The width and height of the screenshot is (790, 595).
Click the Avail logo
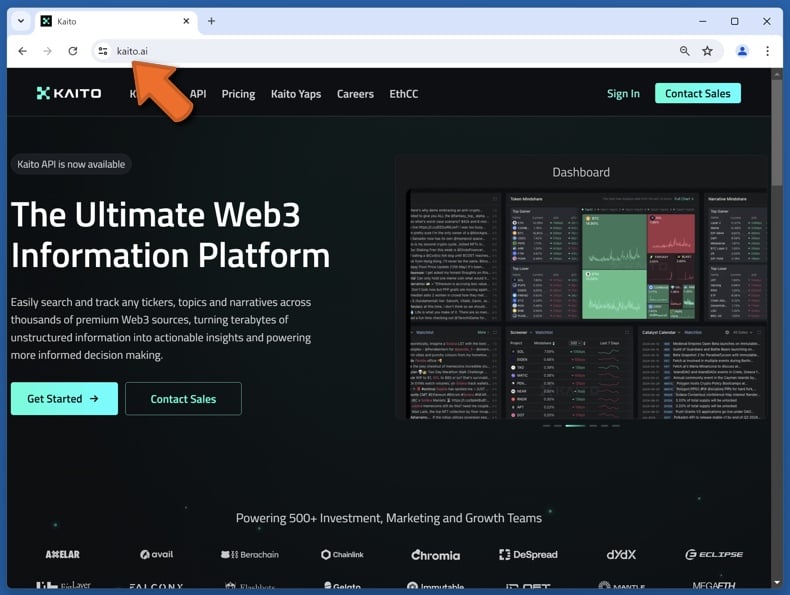[156, 554]
